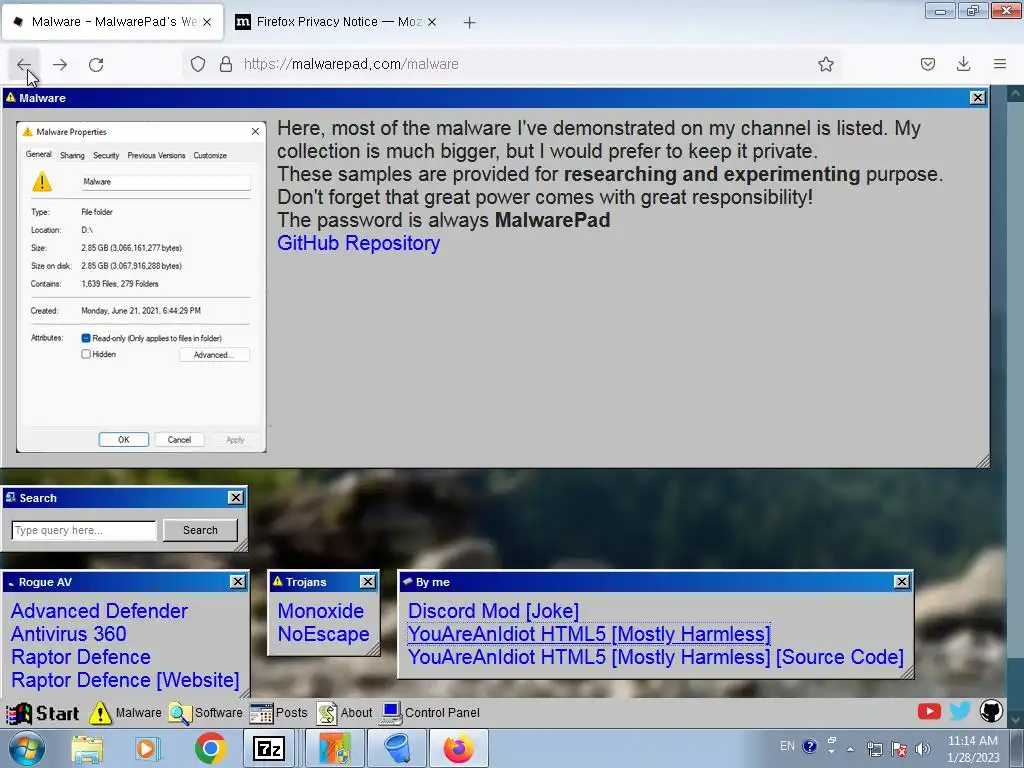Click the YouTube icon in site taskbar
This screenshot has width=1024, height=768.
point(929,711)
